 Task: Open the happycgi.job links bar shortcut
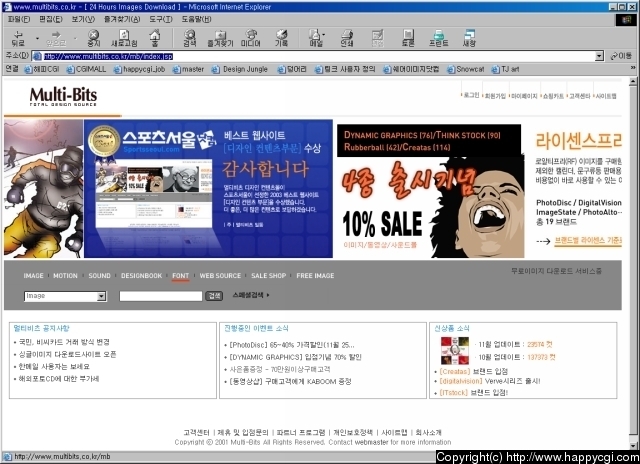[x=139, y=69]
